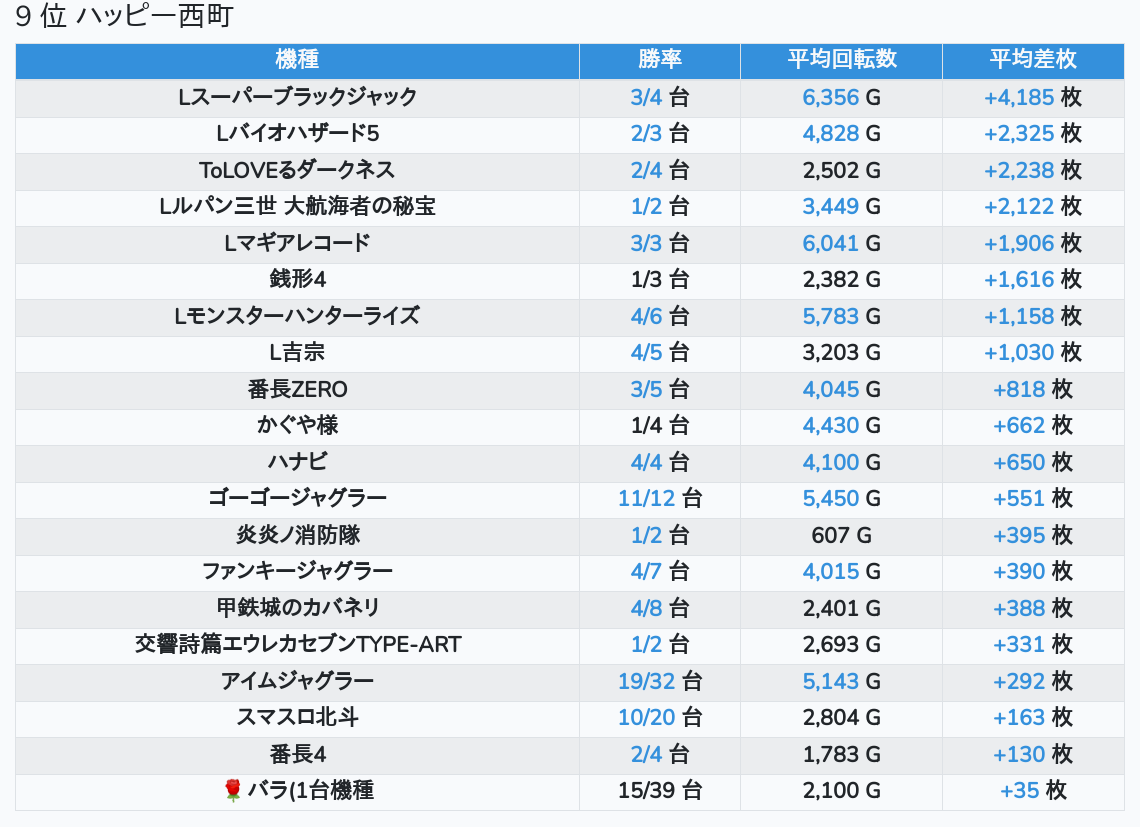Click 5,143 G average spins value
This screenshot has height=827, width=1140.
tap(841, 682)
